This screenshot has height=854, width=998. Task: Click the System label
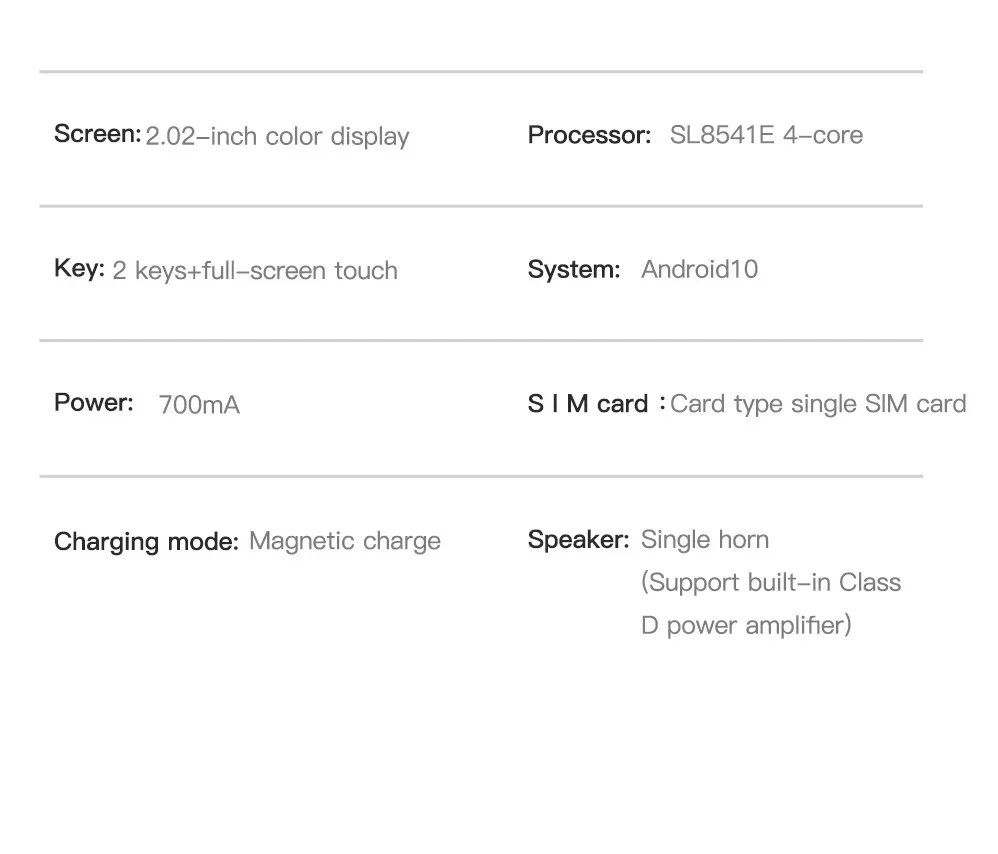(x=574, y=269)
